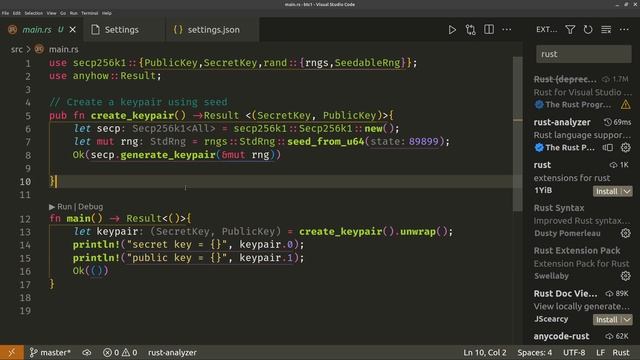The image size is (640, 360).
Task: Install the rust extension by 1YiB
Action: click(x=607, y=191)
